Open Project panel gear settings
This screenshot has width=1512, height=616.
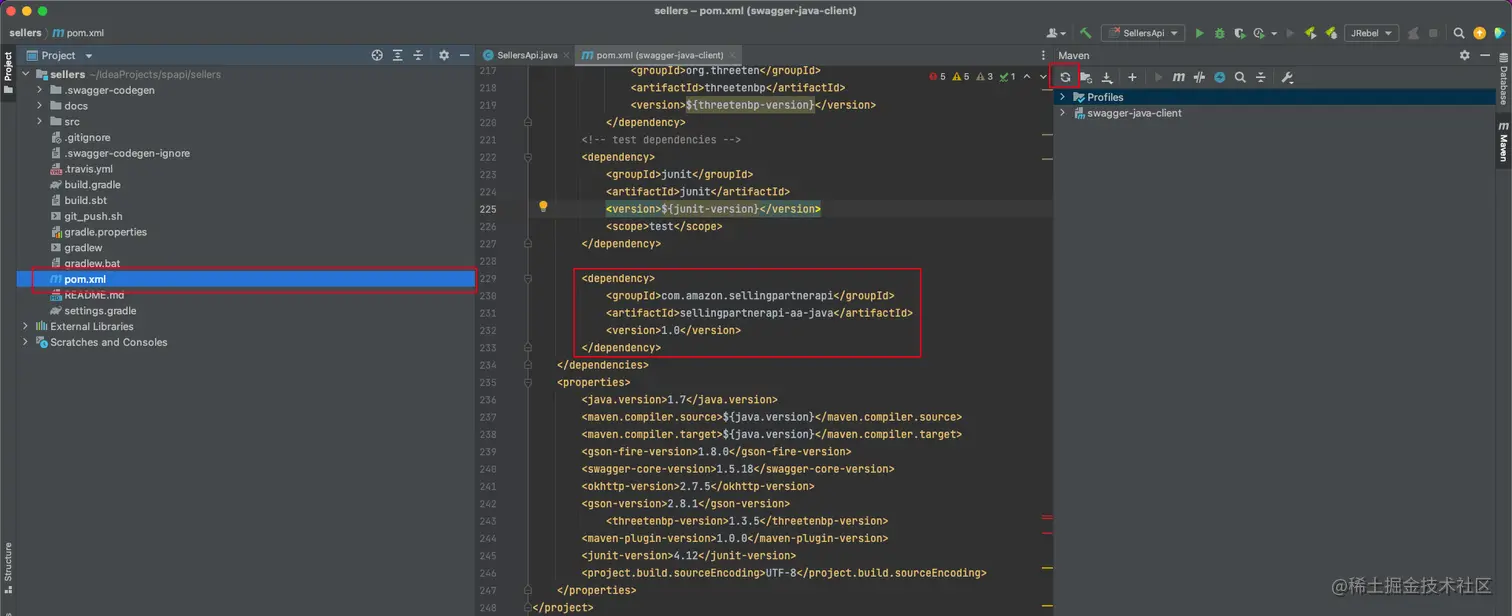[x=444, y=55]
